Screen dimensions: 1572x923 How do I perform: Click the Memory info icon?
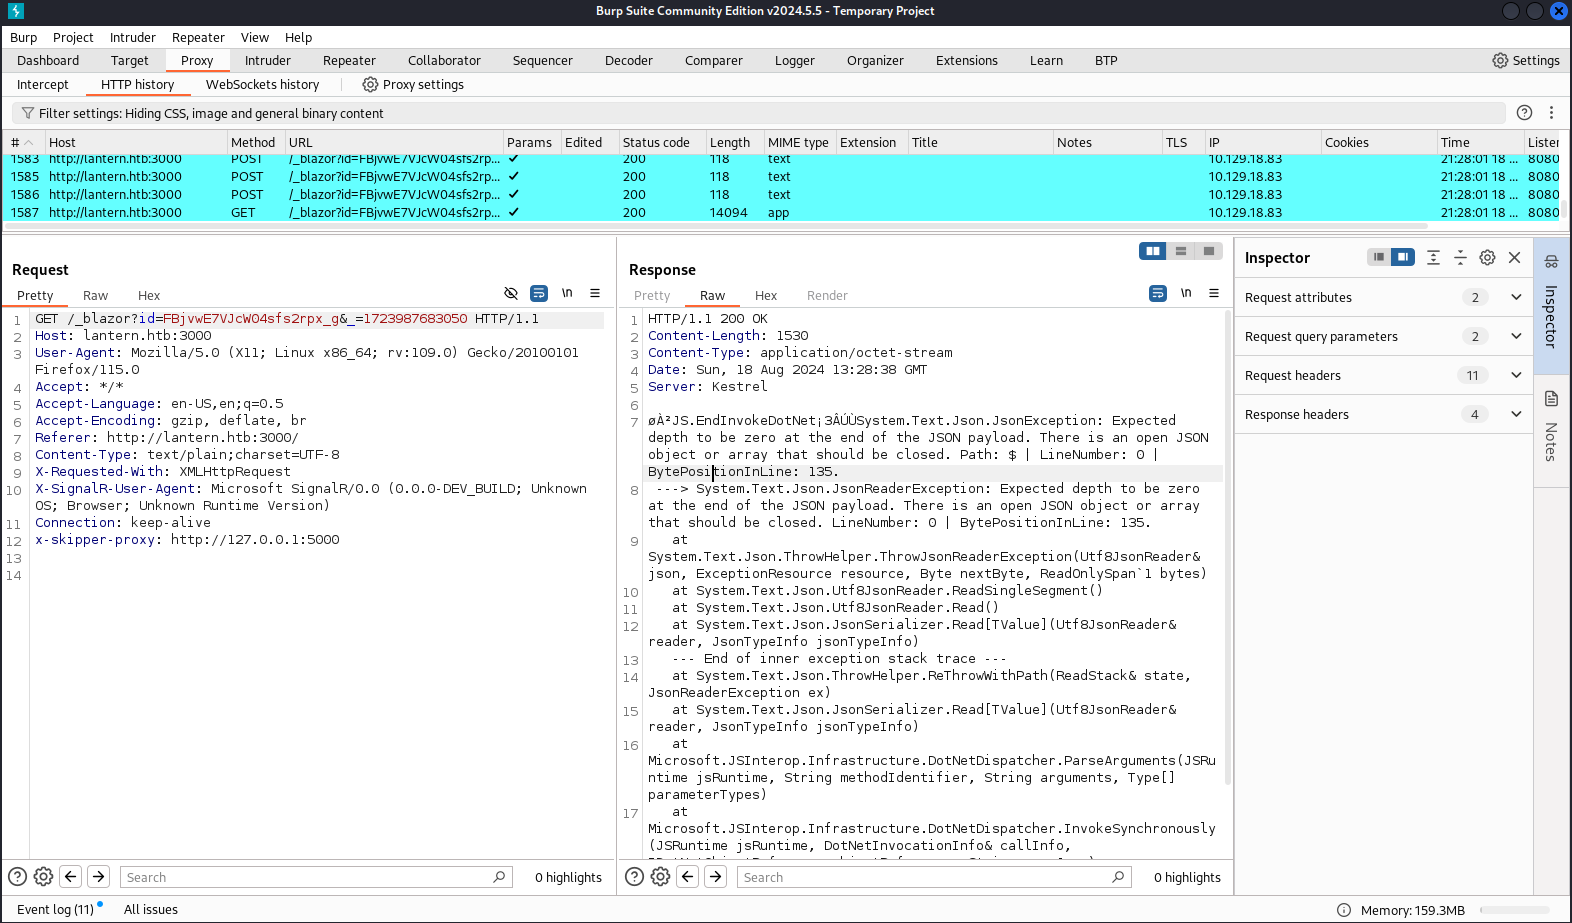1344,910
